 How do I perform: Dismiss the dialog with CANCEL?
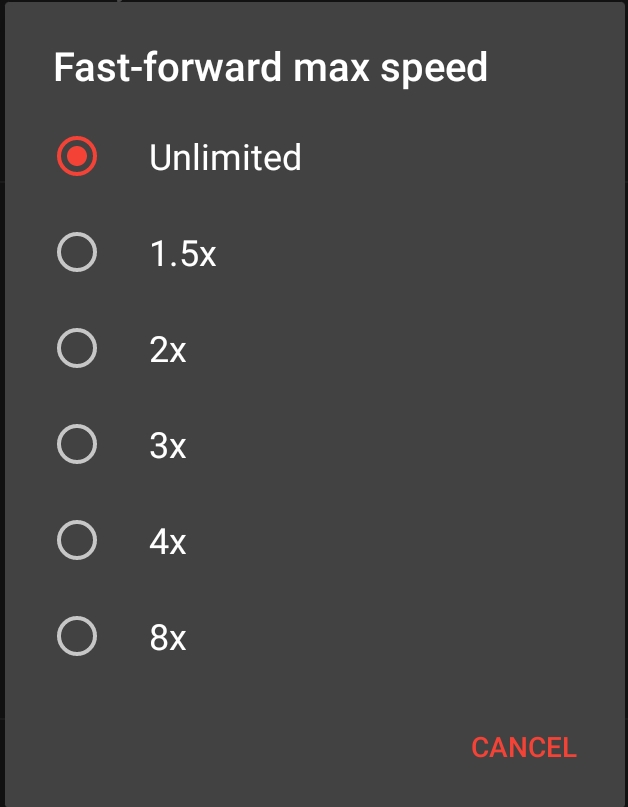522,747
